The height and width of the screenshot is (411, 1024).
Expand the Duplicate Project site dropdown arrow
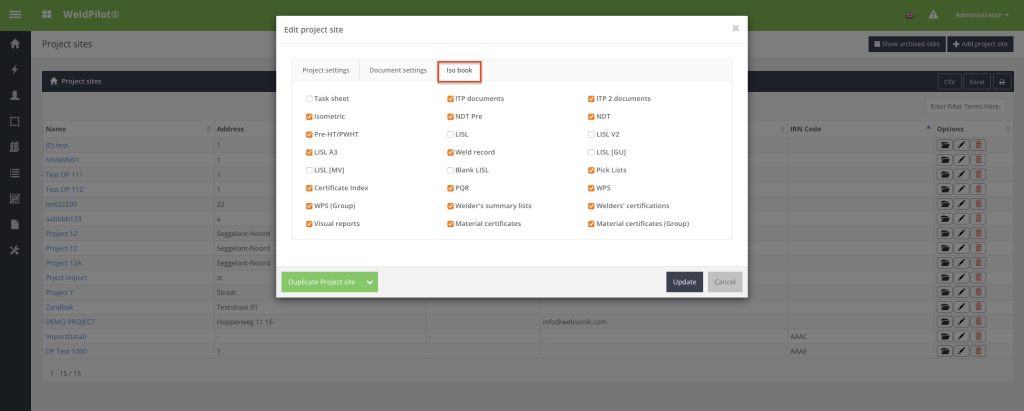click(370, 282)
